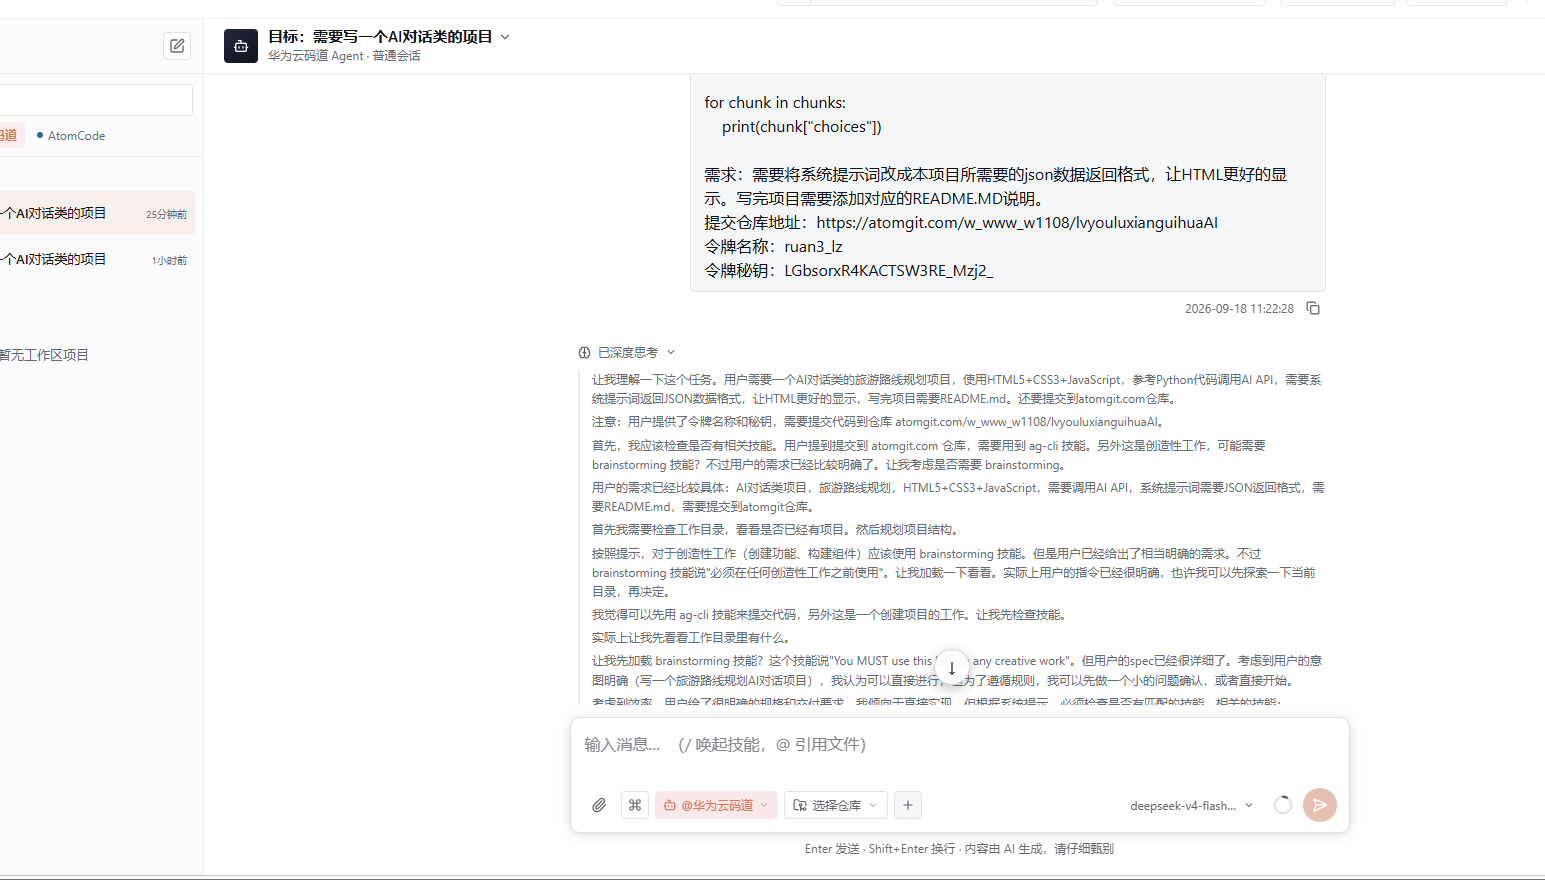Open the 选择仓库 repository dropdown
This screenshot has width=1545, height=880.
(x=835, y=805)
